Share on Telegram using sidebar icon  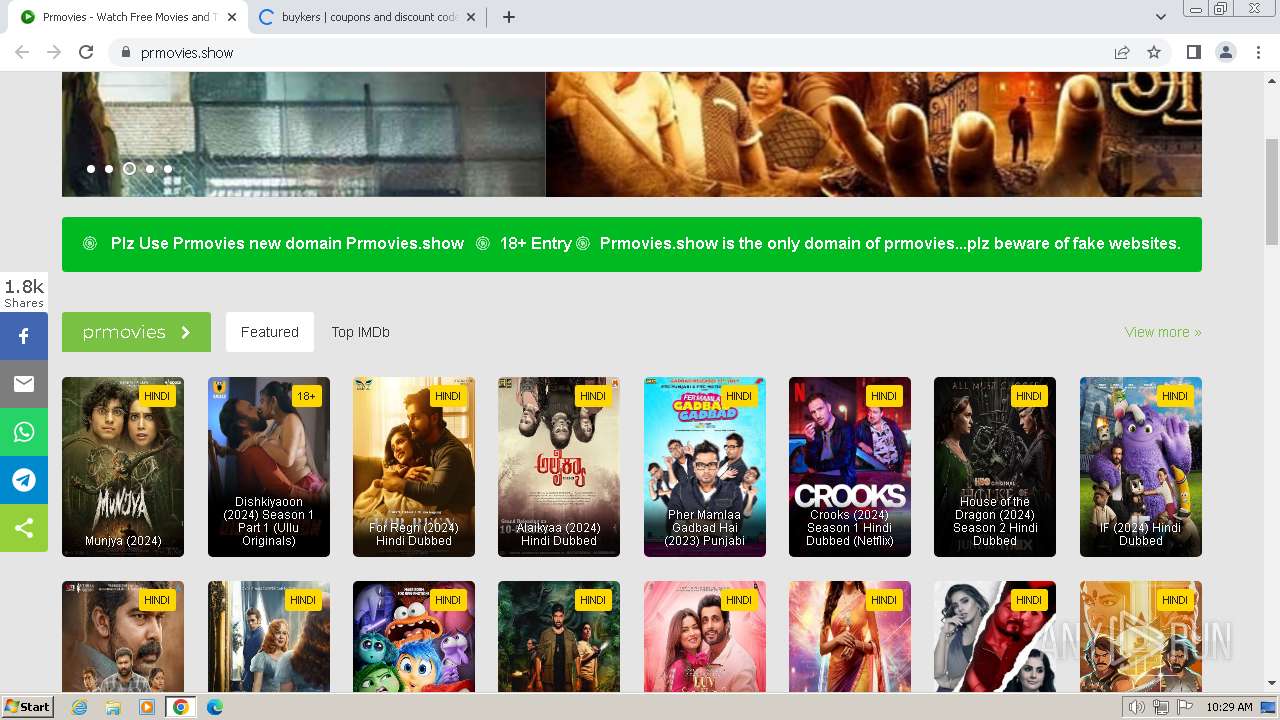point(24,480)
